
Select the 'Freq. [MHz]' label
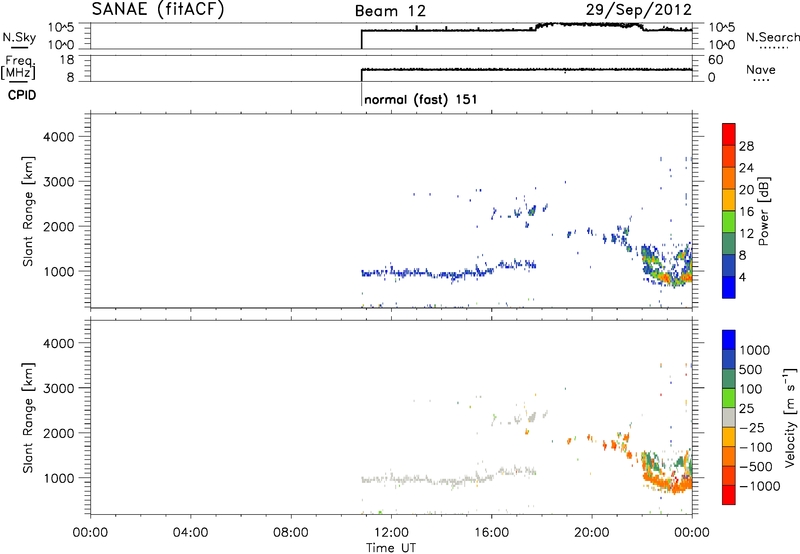[x=18, y=67]
